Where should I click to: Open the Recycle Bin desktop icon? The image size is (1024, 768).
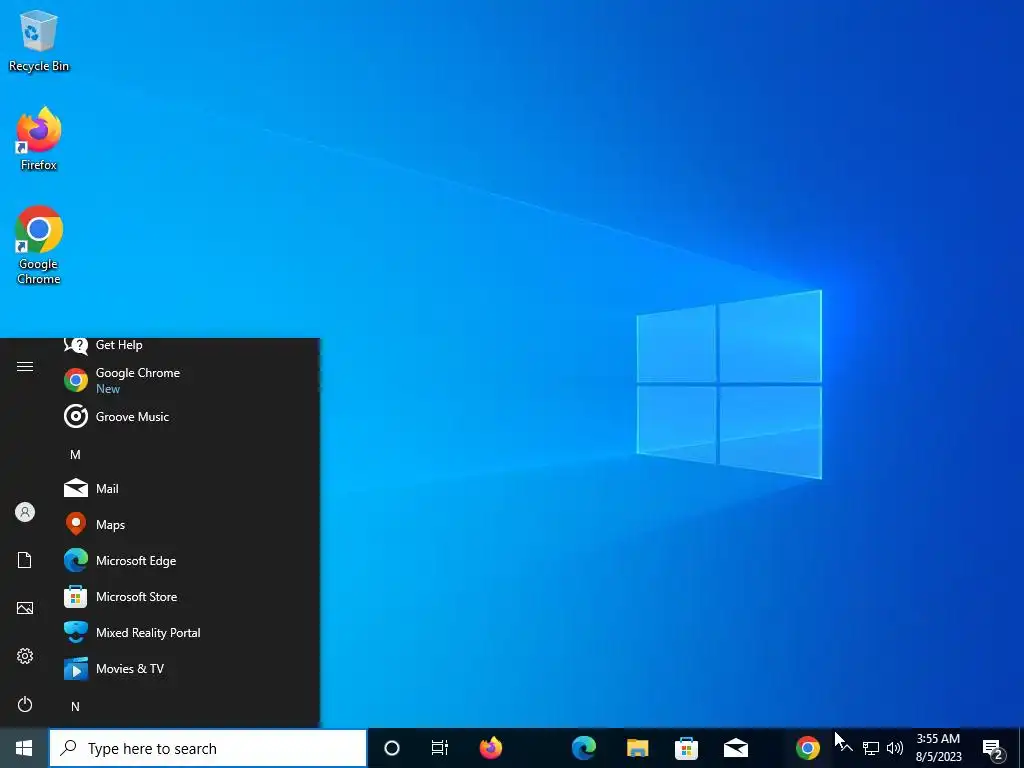pyautogui.click(x=39, y=41)
